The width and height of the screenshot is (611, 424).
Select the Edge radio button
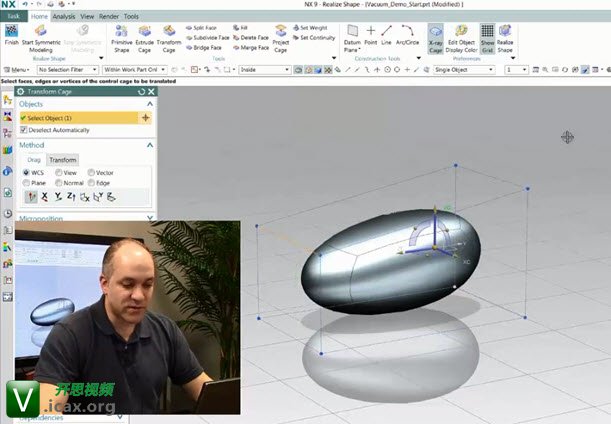(91, 183)
